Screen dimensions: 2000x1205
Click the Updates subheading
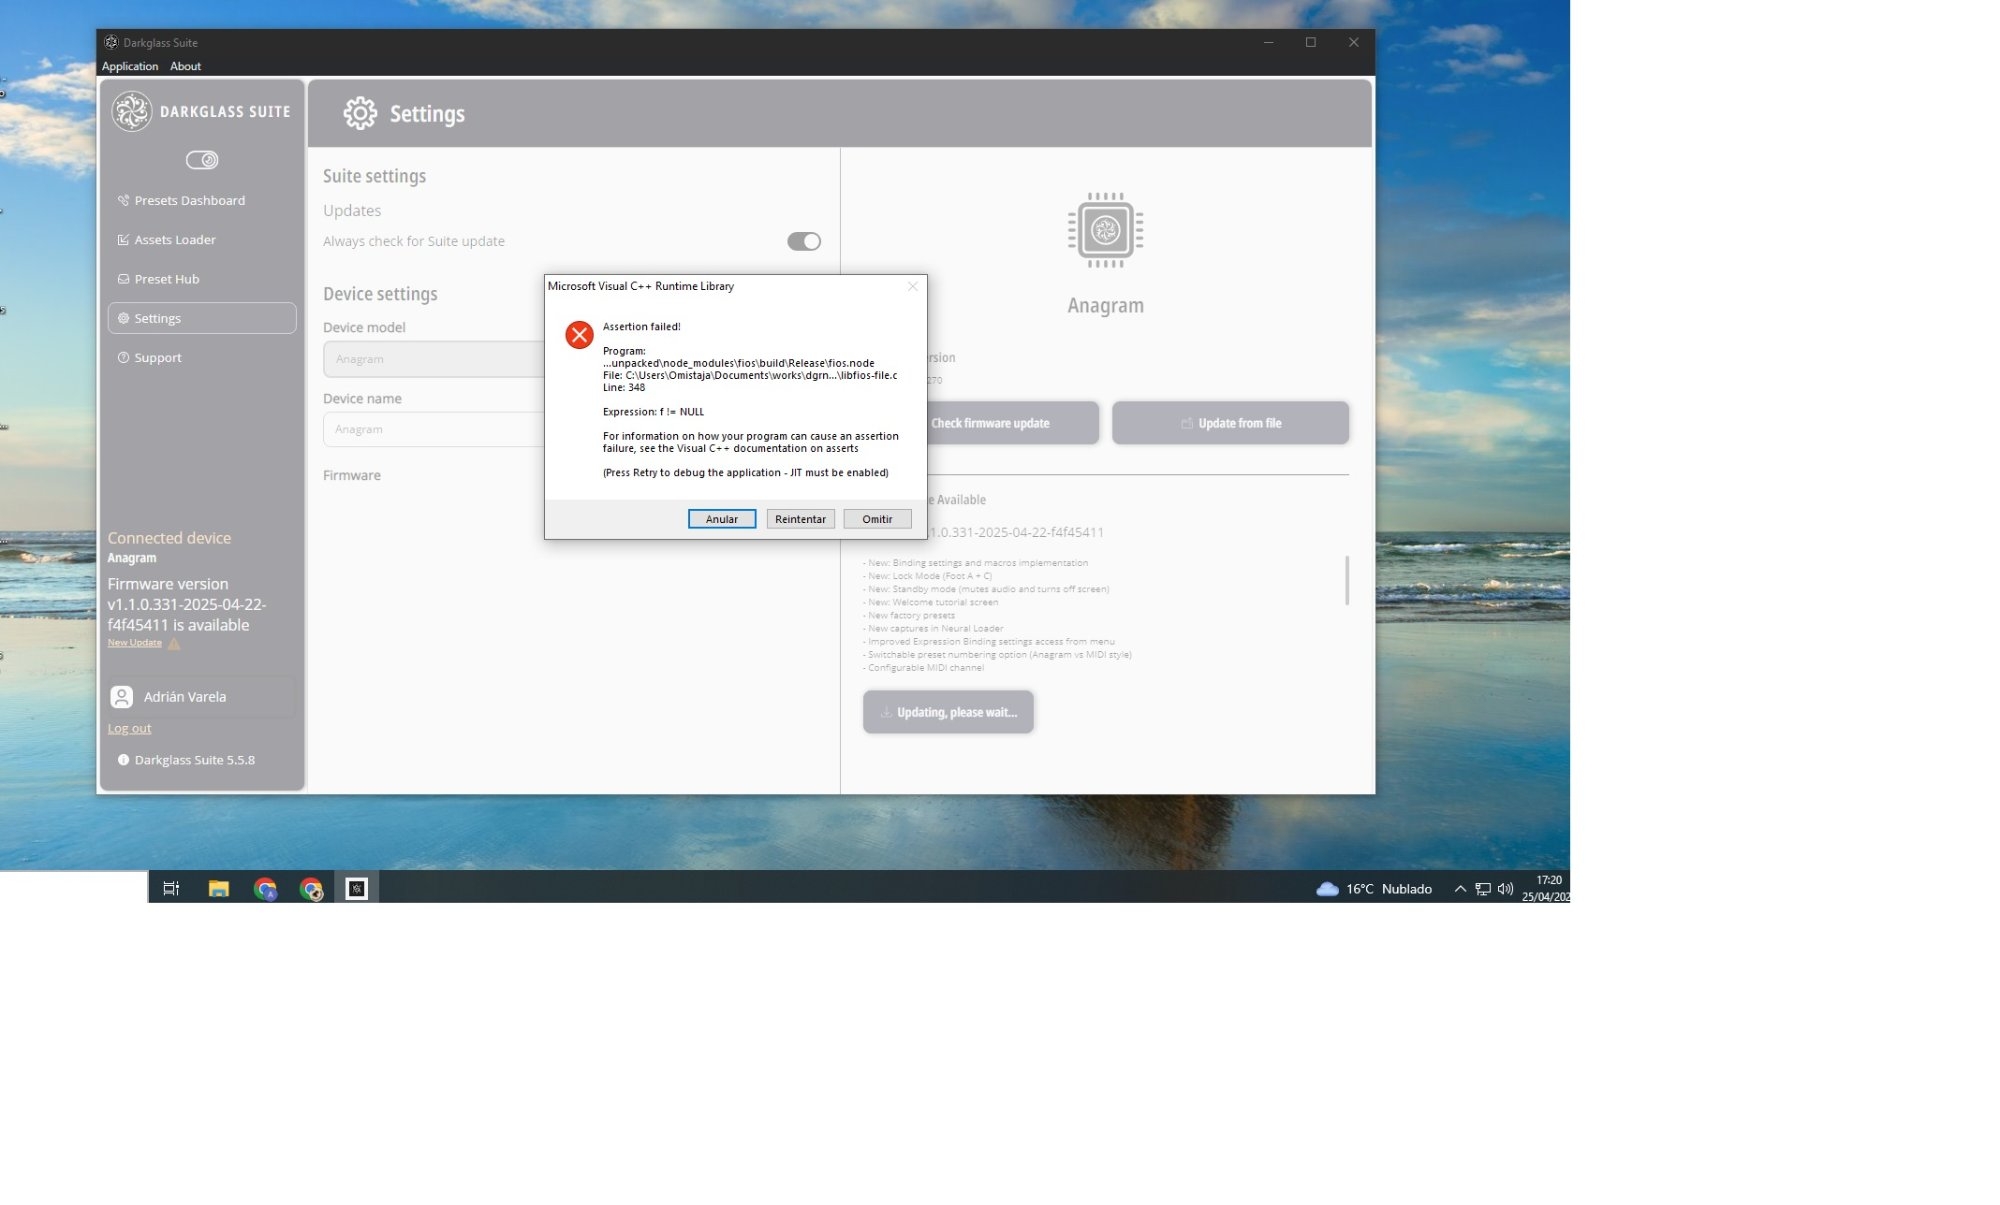352,211
